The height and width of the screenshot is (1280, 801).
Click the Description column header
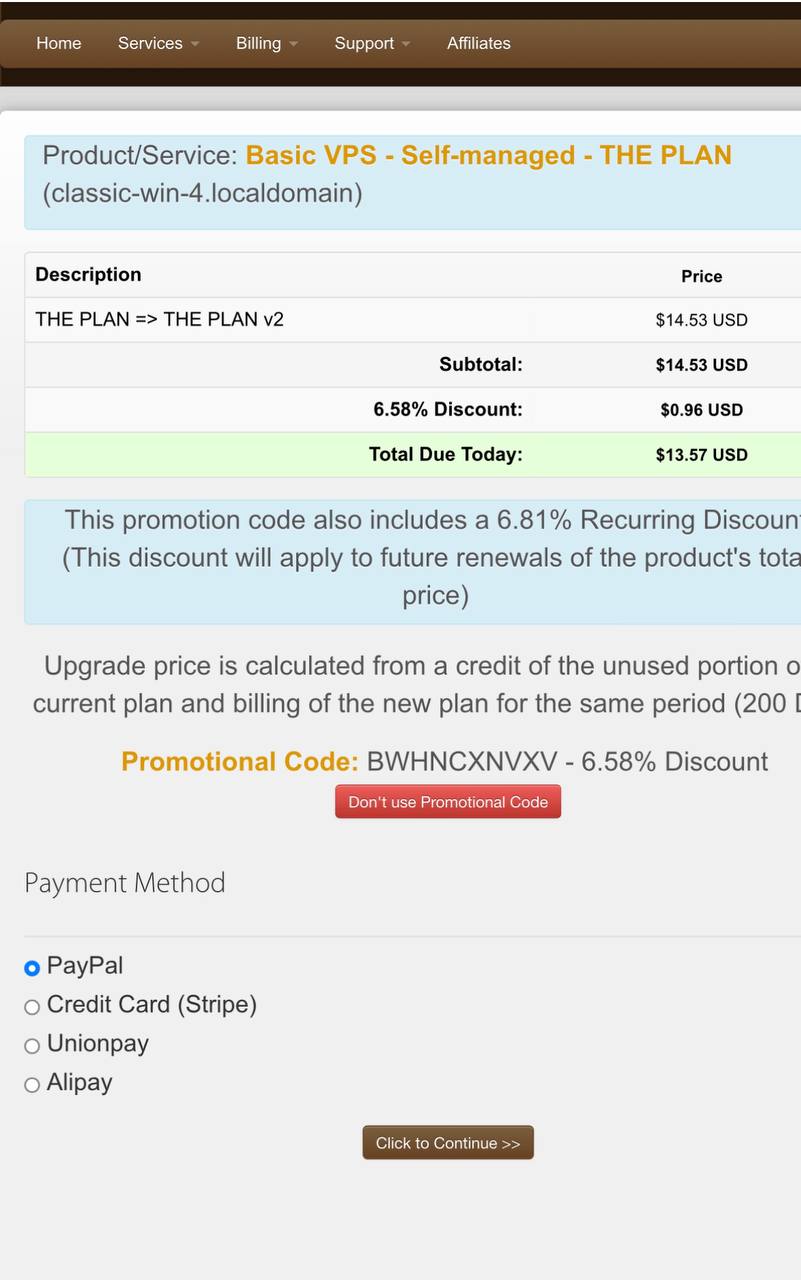tap(88, 275)
